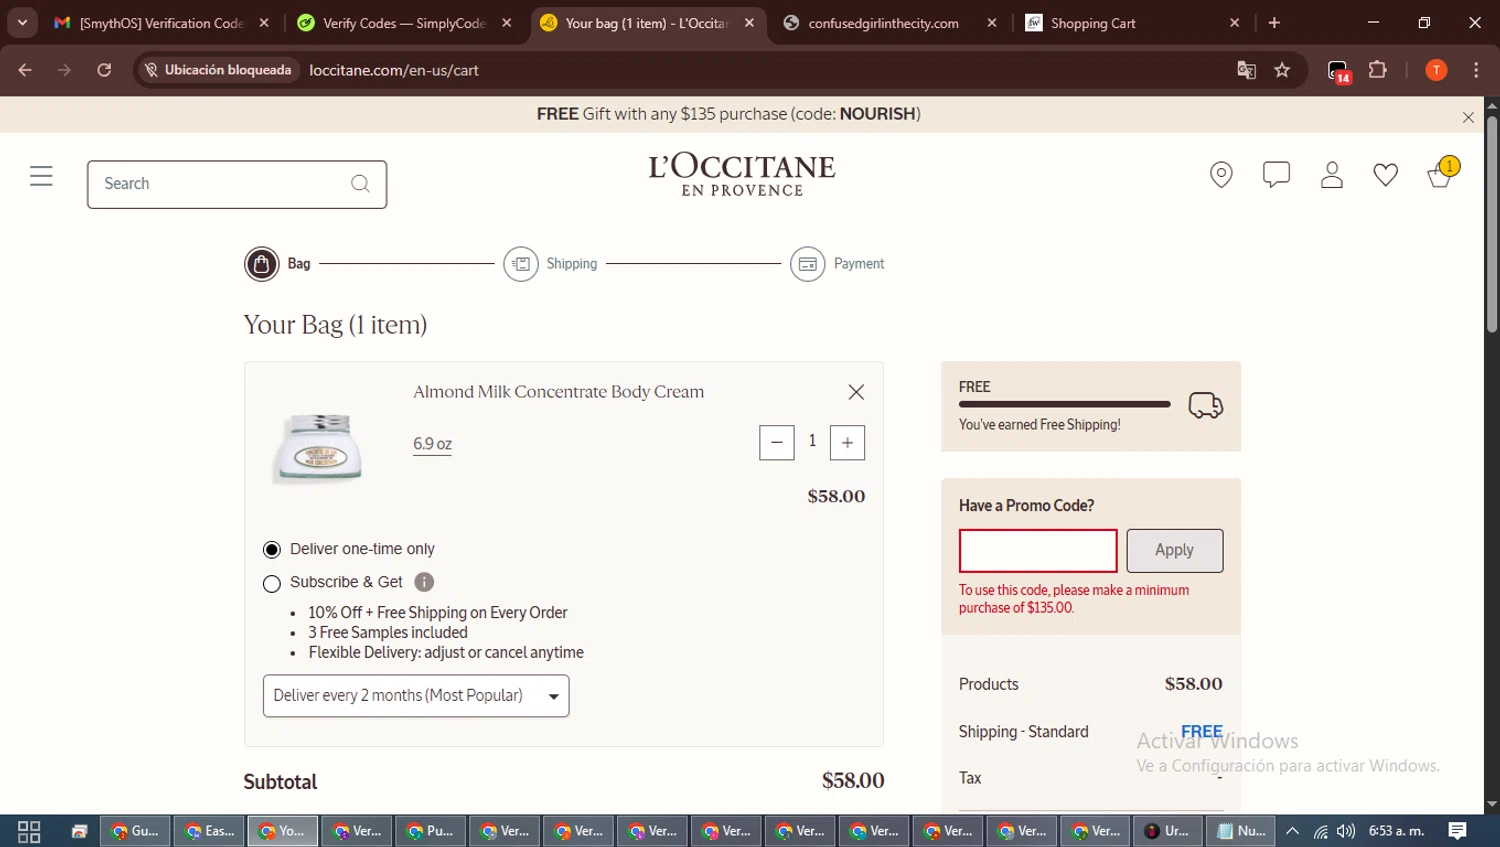The image size is (1500, 847).
Task: Open the hamburger navigation menu
Action: 41,177
